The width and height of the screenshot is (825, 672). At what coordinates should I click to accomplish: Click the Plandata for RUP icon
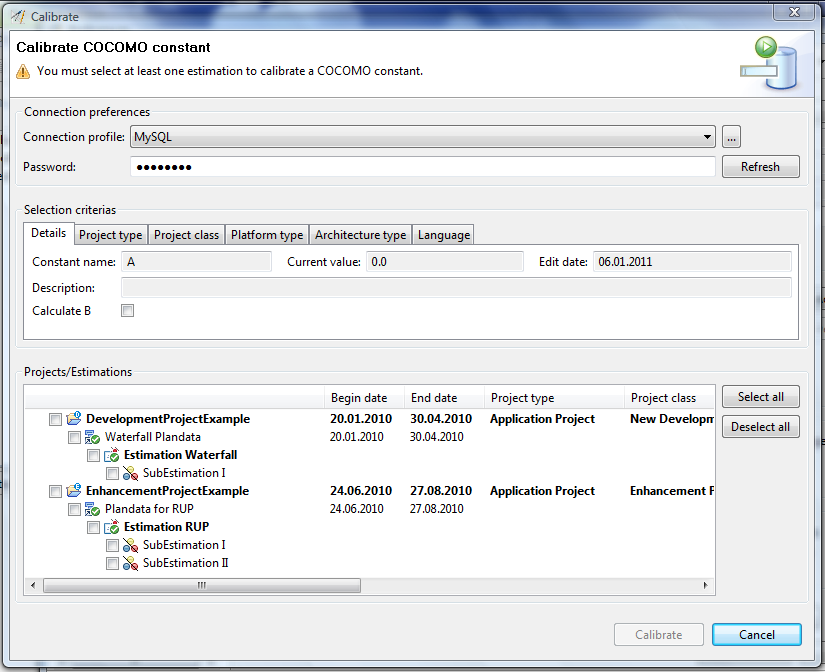(x=92, y=509)
